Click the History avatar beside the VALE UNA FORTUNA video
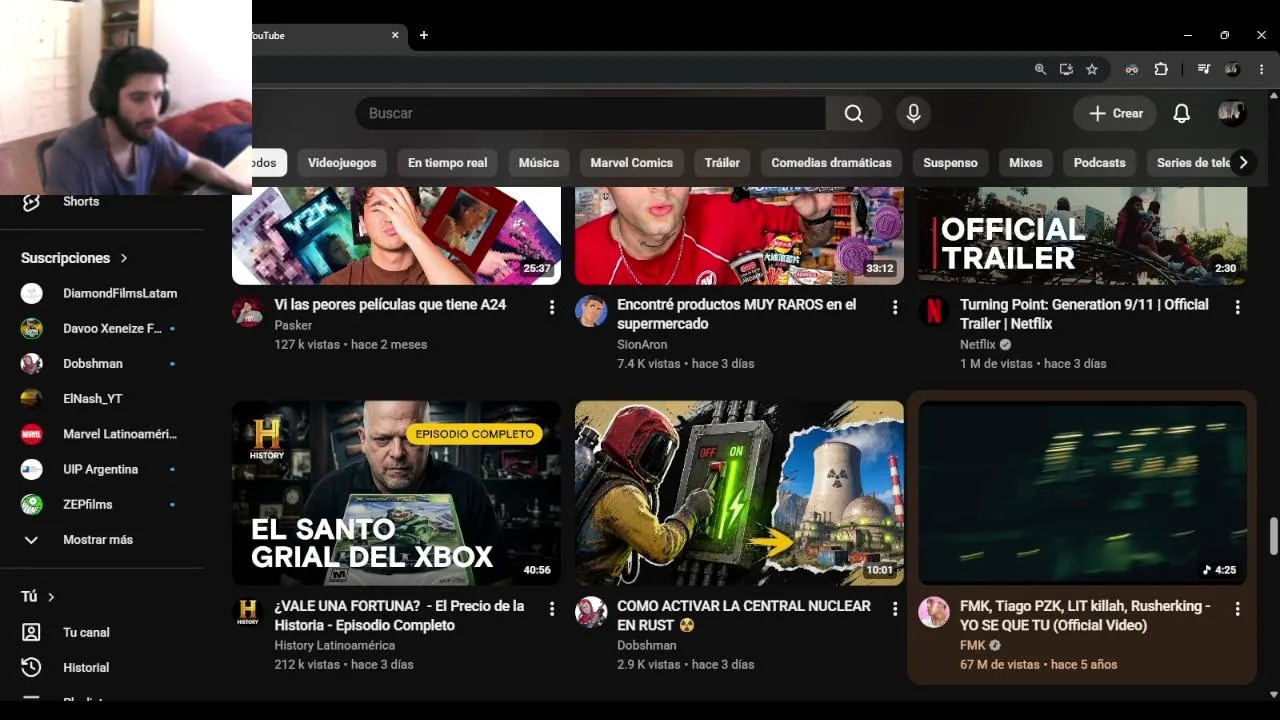This screenshot has width=1280, height=720. (247, 612)
